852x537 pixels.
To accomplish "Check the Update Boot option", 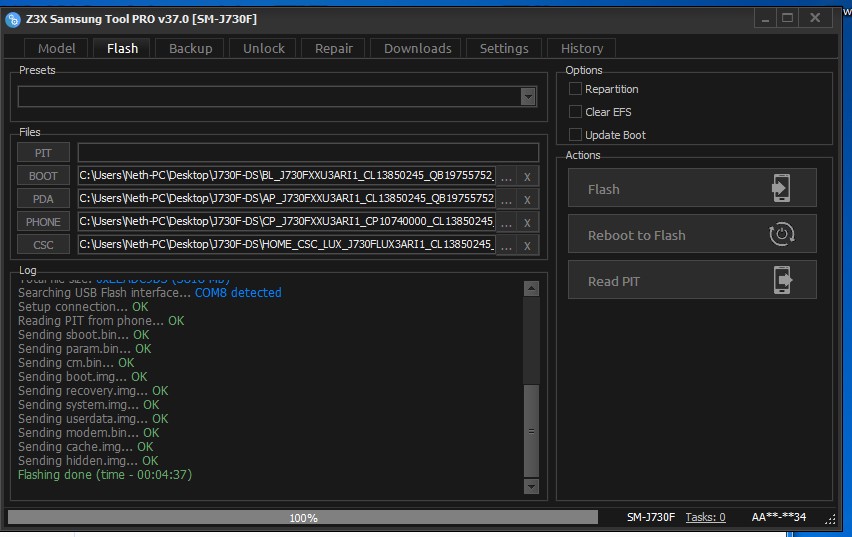I will [575, 134].
